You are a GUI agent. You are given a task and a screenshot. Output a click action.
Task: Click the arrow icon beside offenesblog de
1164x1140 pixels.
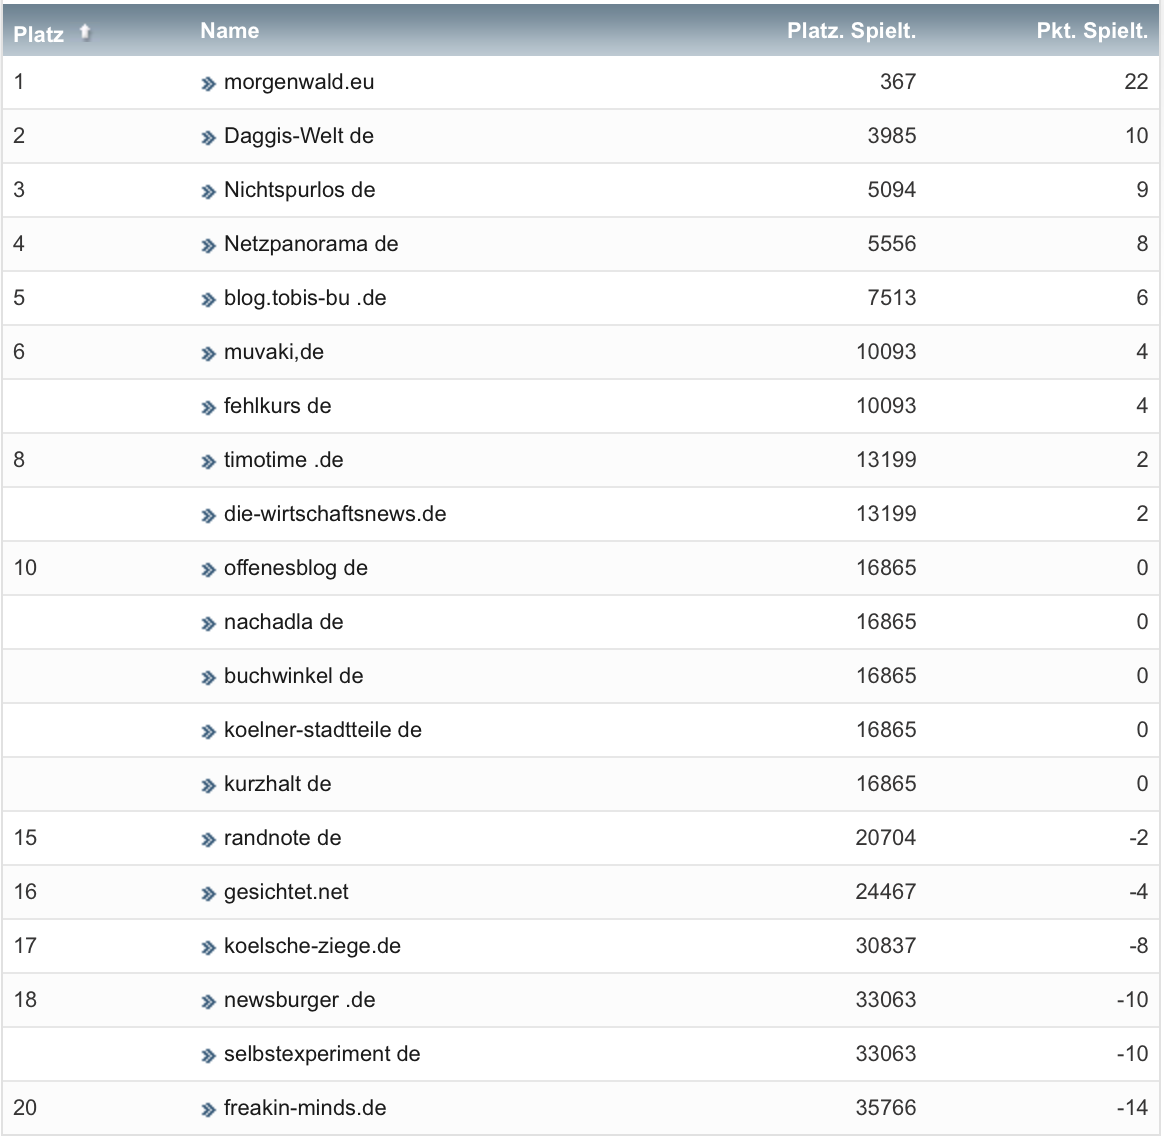click(208, 570)
